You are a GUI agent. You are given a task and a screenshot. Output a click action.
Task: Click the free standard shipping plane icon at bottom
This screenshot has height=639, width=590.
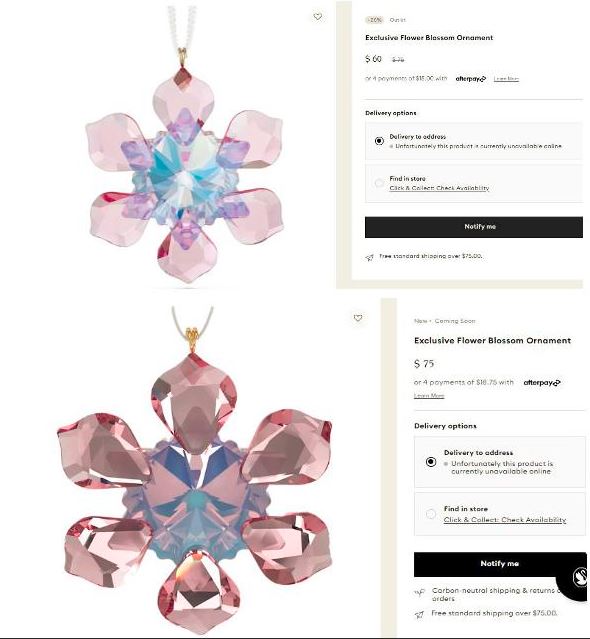[419, 615]
